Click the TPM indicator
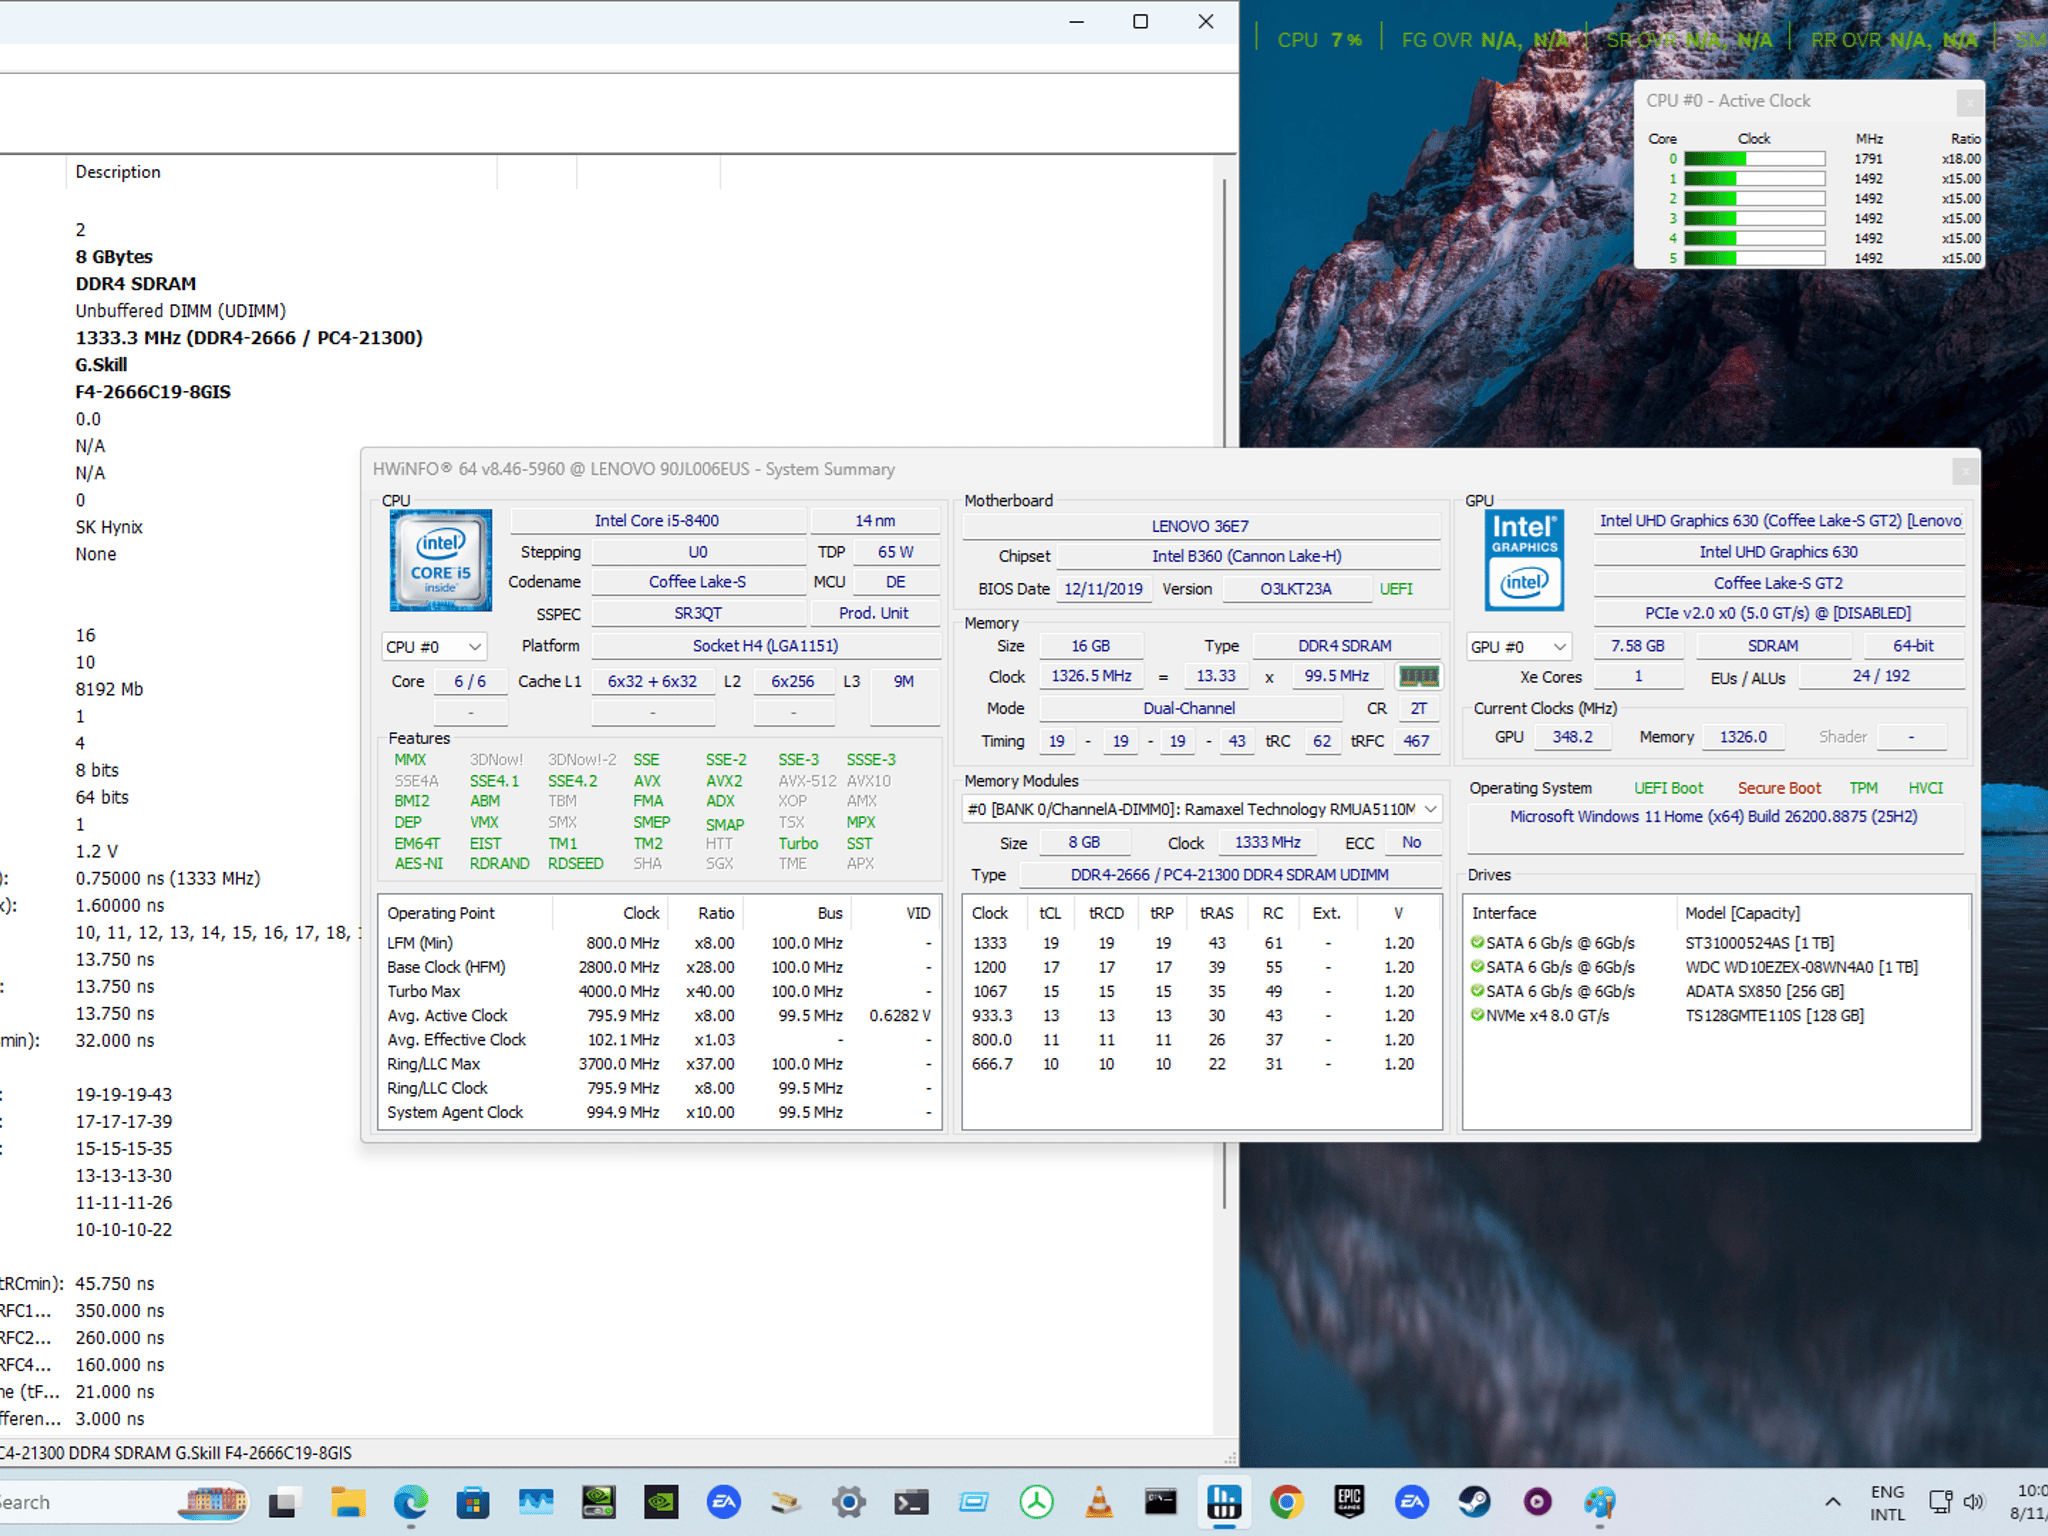Screen dimensions: 2048x1536 [x=1863, y=788]
